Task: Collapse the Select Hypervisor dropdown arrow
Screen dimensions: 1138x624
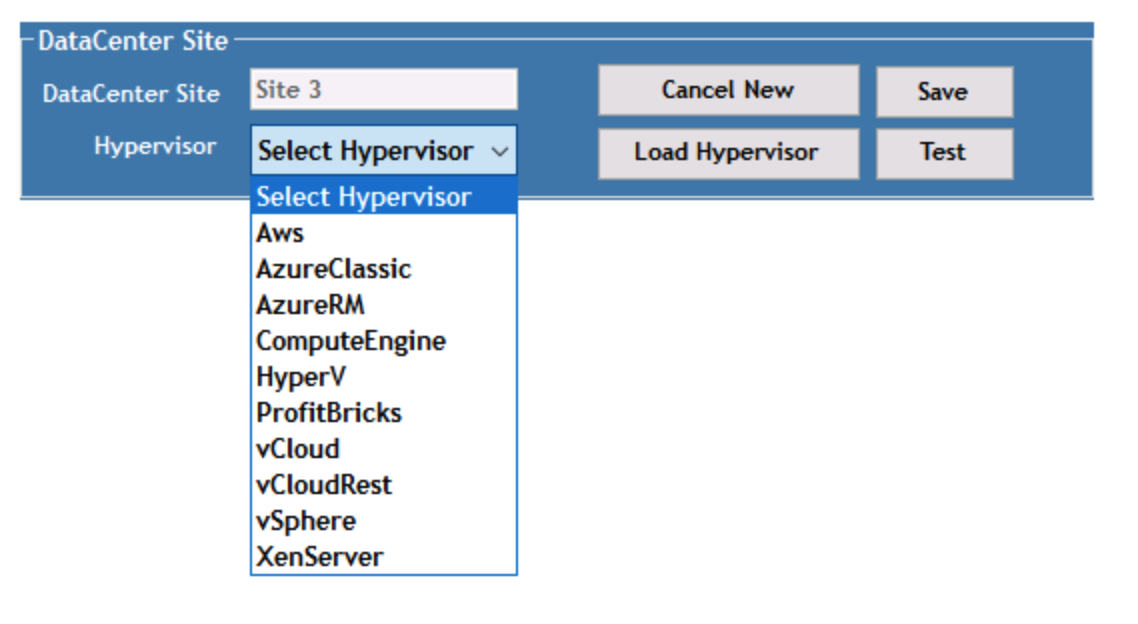Action: [x=500, y=152]
